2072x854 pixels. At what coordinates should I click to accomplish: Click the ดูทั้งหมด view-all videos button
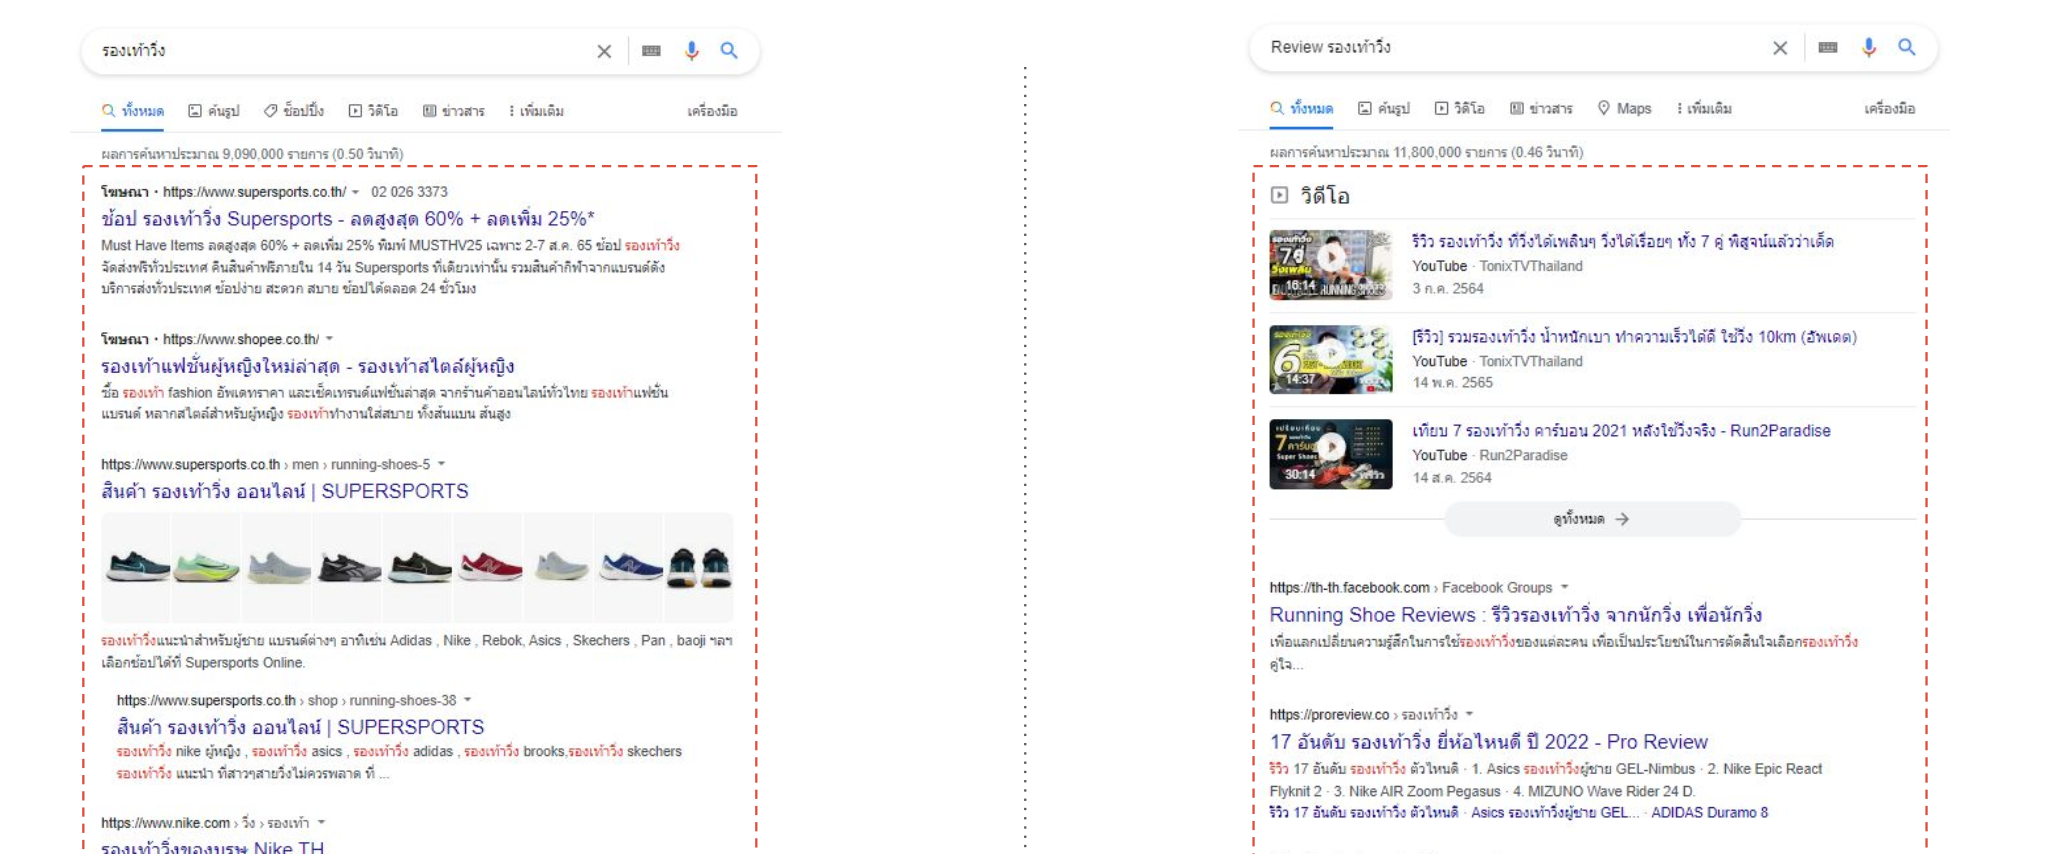point(1591,519)
